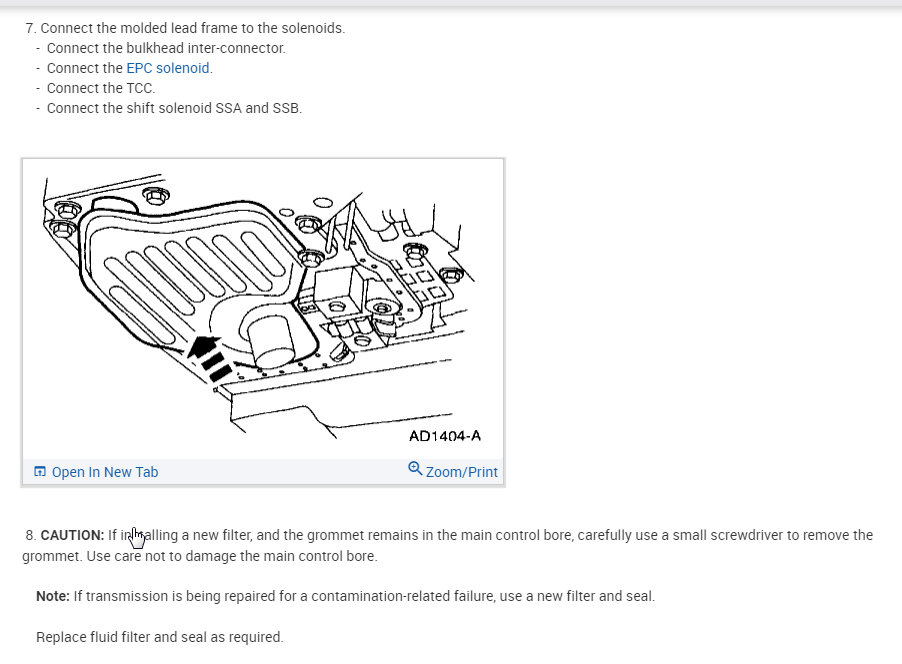This screenshot has height=664, width=902.
Task: Open In New Tab link text
Action: pyautogui.click(x=105, y=472)
